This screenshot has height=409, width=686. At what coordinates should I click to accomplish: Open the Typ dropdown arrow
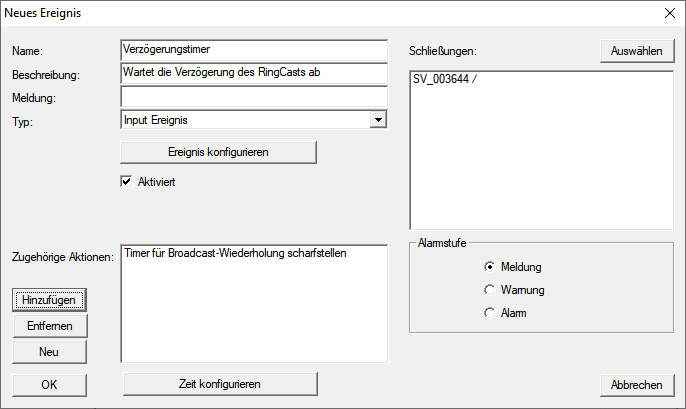click(x=377, y=120)
